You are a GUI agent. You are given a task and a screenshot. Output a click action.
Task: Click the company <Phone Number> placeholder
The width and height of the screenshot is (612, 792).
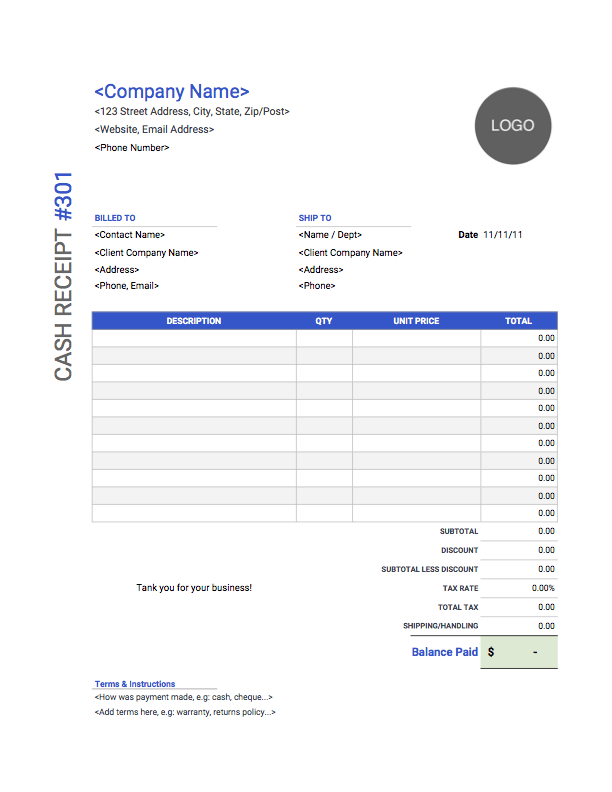132,147
